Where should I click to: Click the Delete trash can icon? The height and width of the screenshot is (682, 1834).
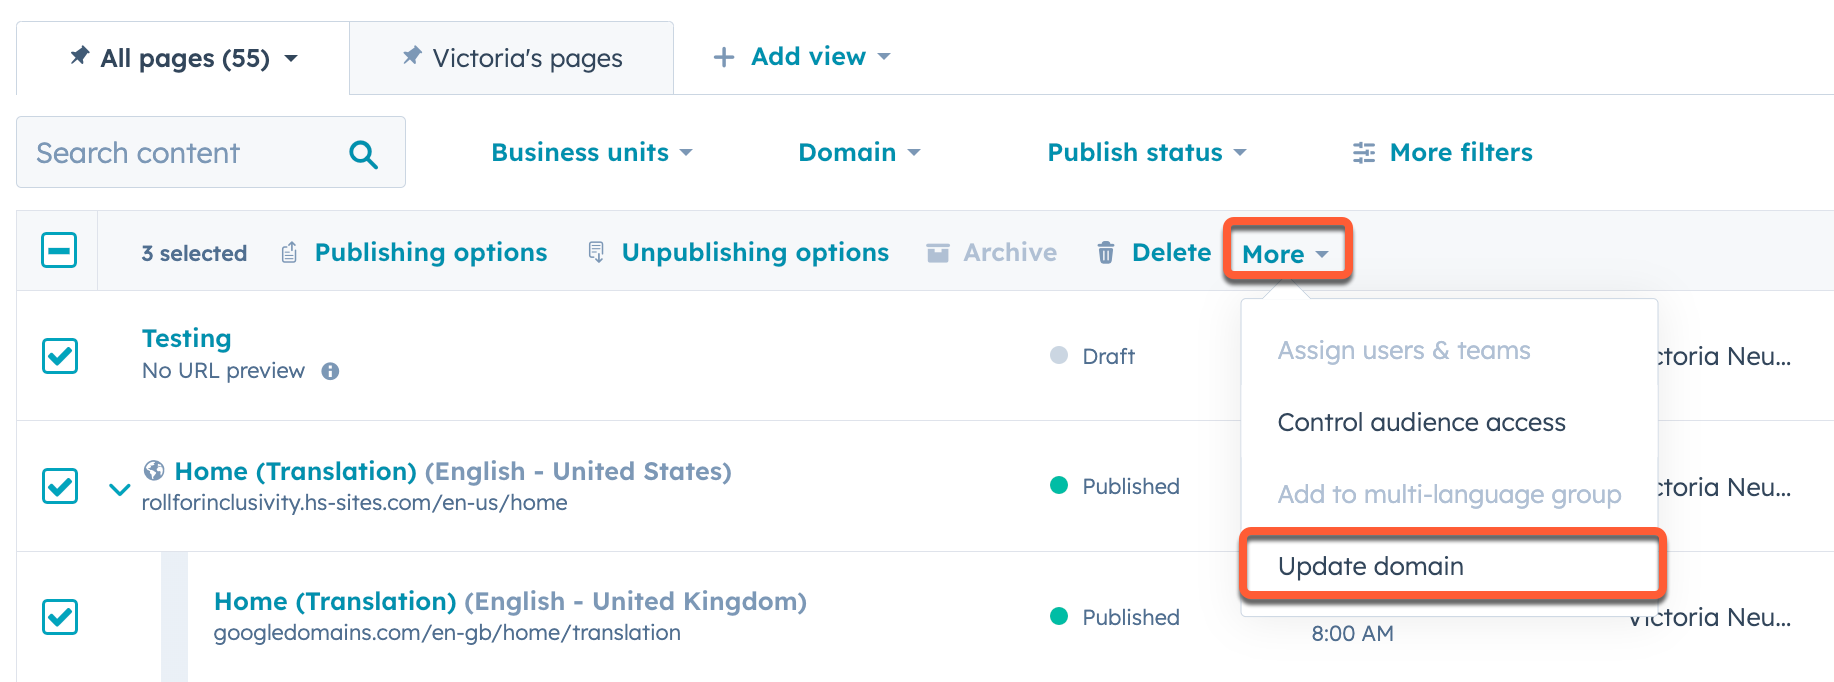1105,252
